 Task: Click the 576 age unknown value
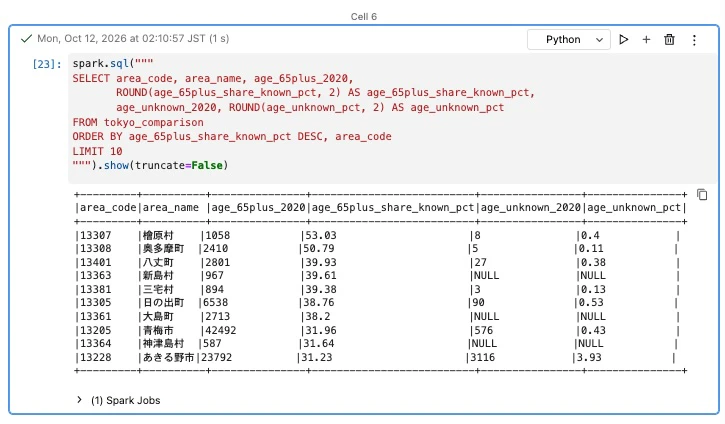[x=483, y=330]
